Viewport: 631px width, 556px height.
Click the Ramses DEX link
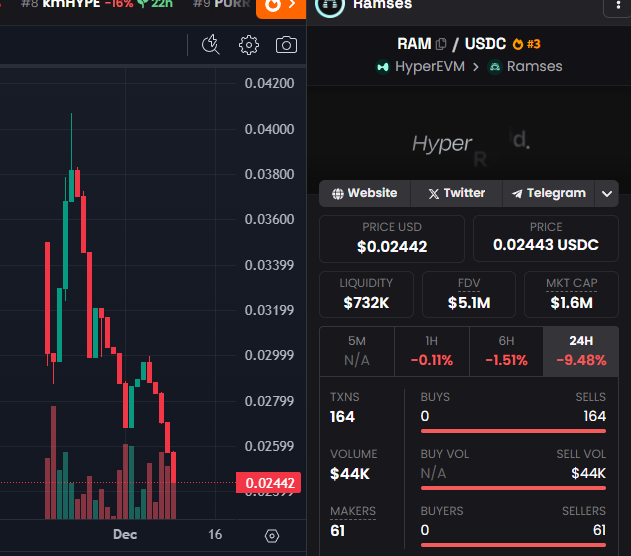tap(534, 66)
